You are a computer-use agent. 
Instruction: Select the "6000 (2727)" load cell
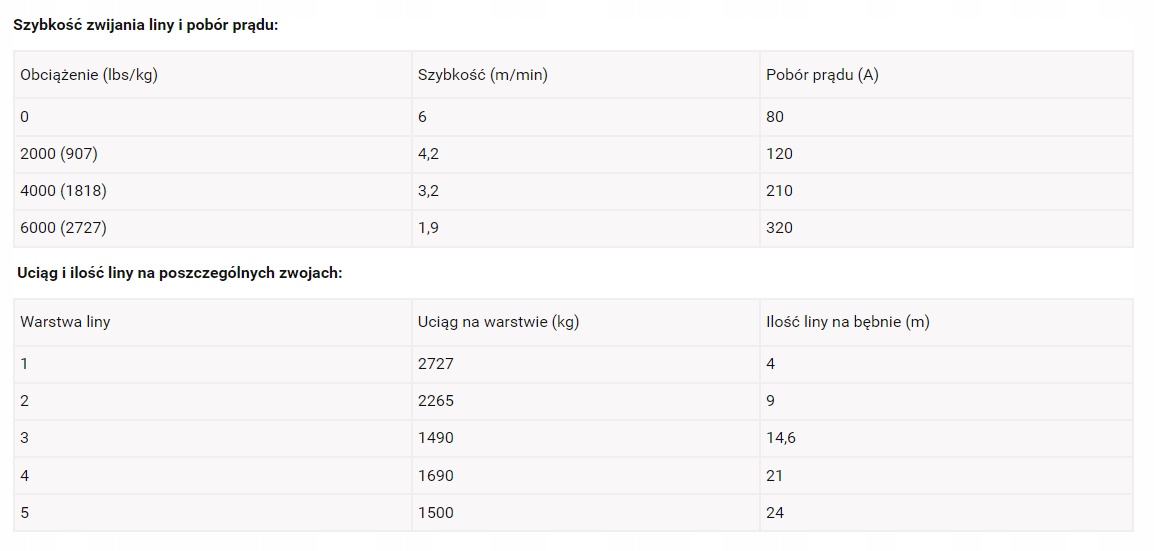(x=63, y=228)
